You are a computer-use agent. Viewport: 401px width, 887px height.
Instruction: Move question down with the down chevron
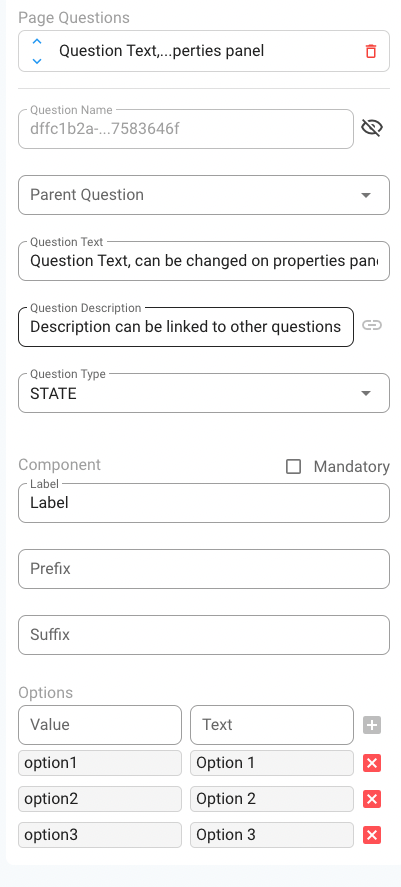(37, 61)
